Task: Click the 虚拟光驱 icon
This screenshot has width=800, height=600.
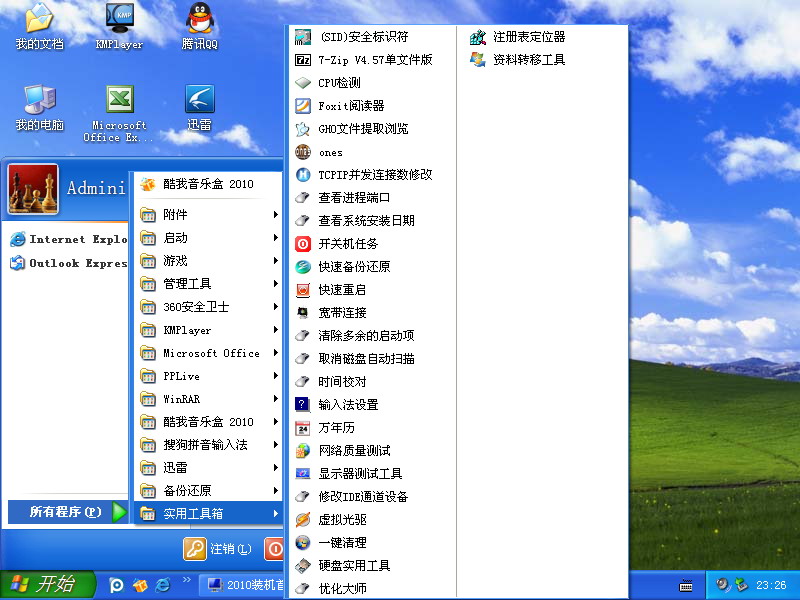Action: click(303, 519)
